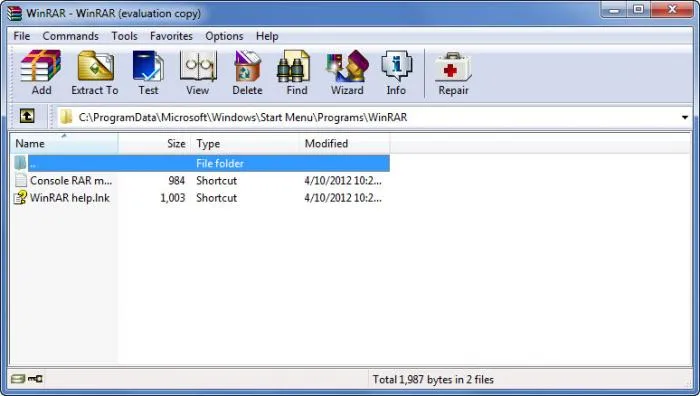Screen dimensions: 700x396
Task: Click modified date of WinRAR help.lnk row
Action: point(343,198)
